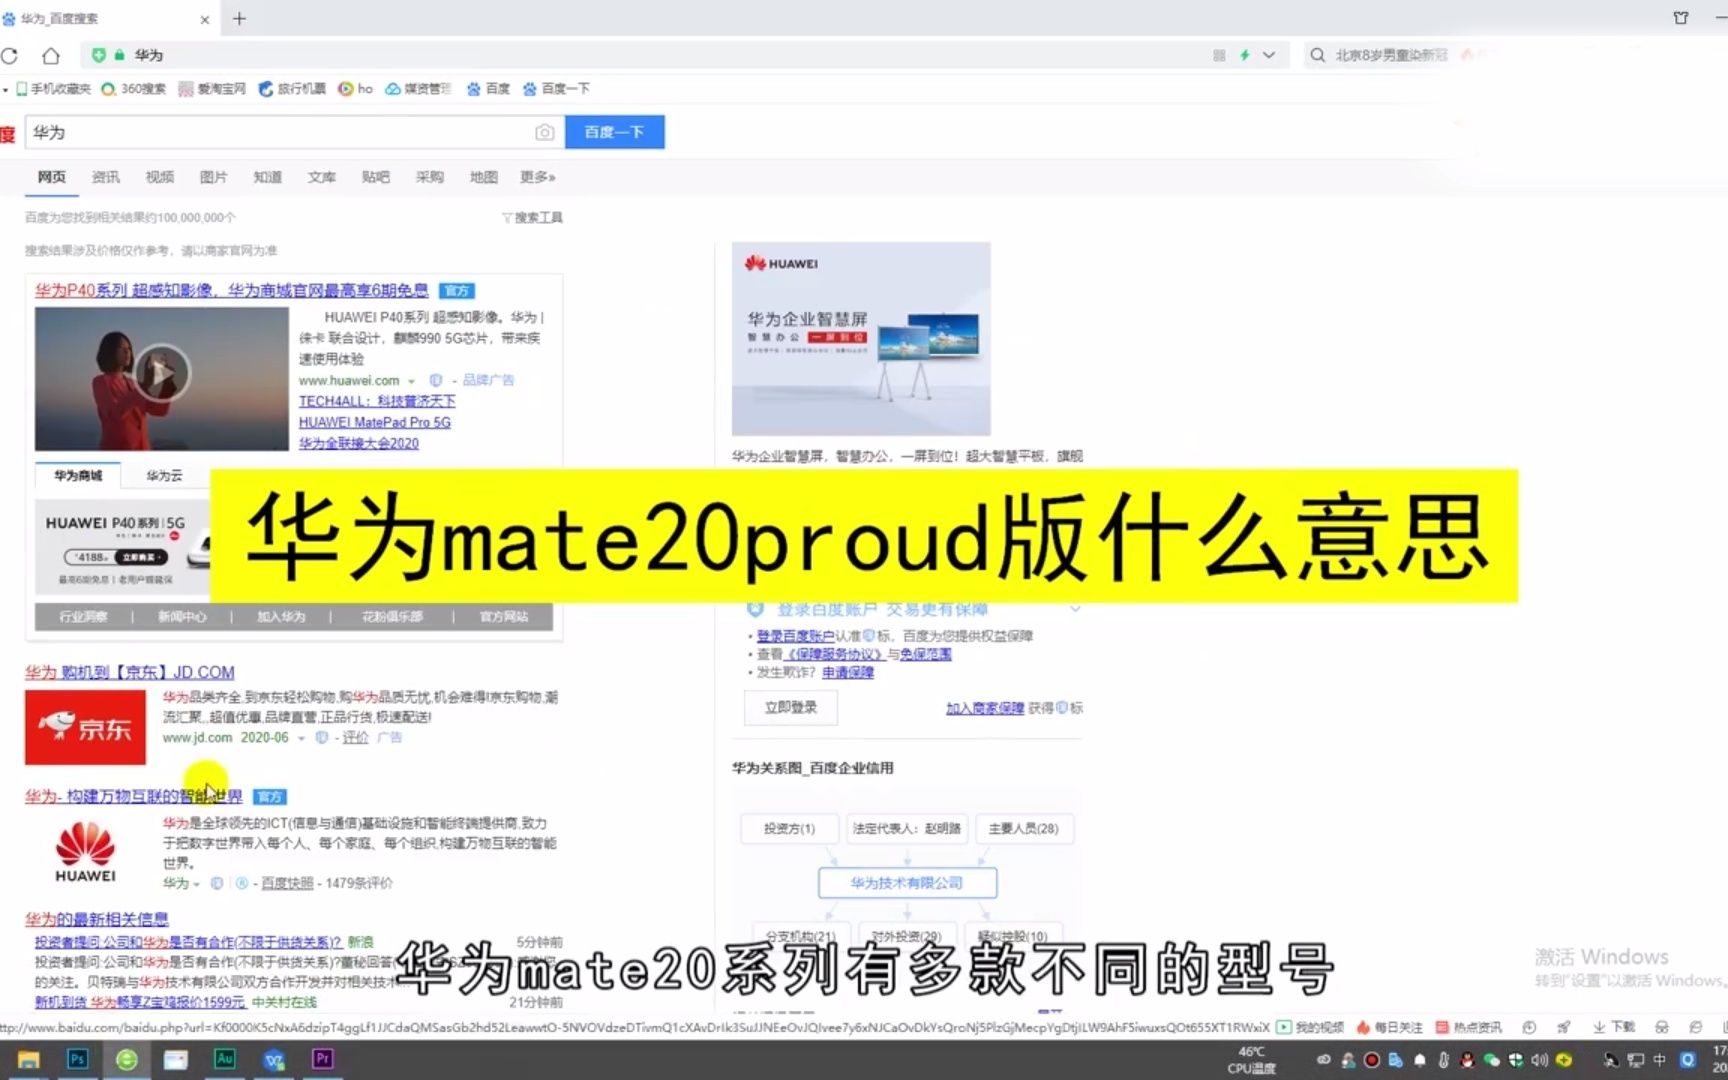Switch to the 视频 tab
The image size is (1728, 1080).
[159, 177]
